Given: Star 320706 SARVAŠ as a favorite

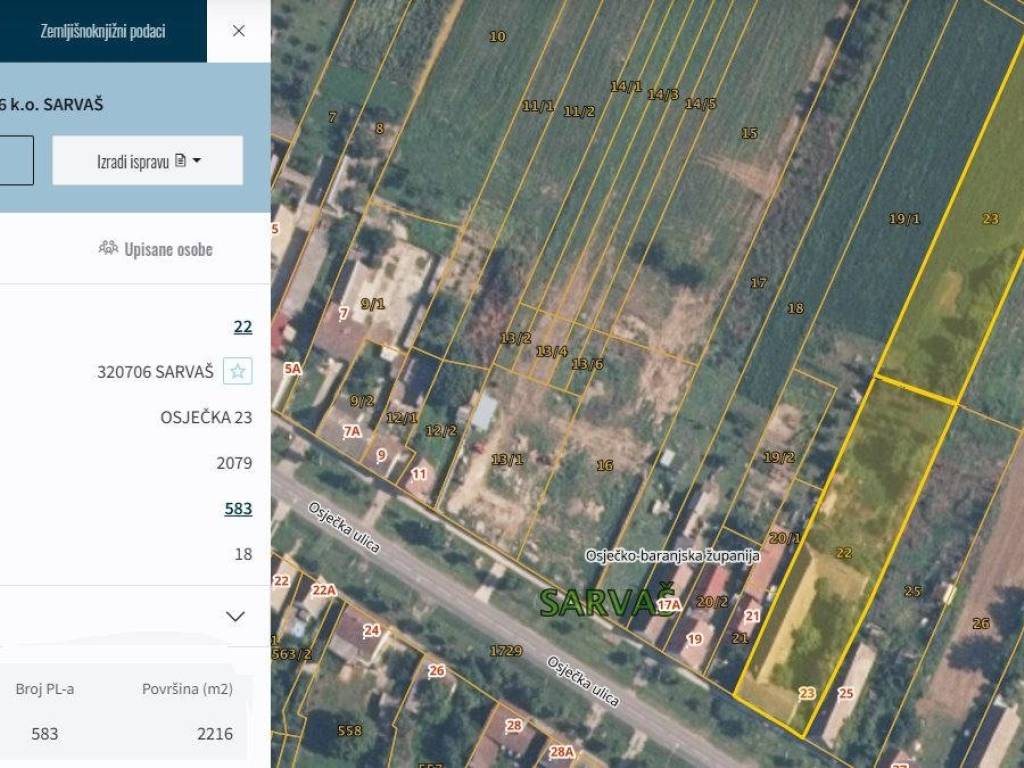Looking at the screenshot, I should 237,372.
